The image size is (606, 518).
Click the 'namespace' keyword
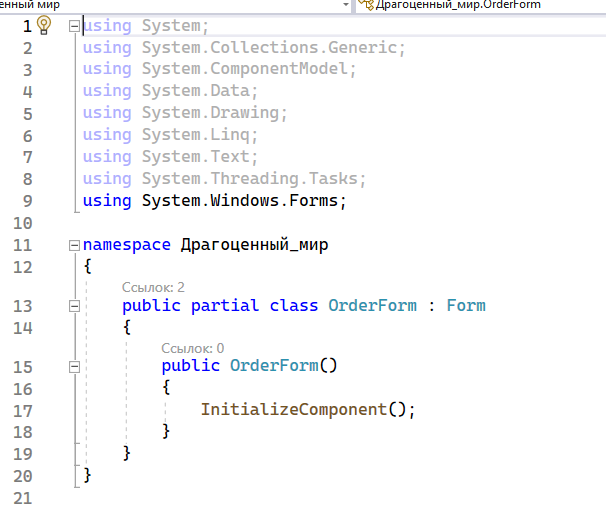coord(127,245)
